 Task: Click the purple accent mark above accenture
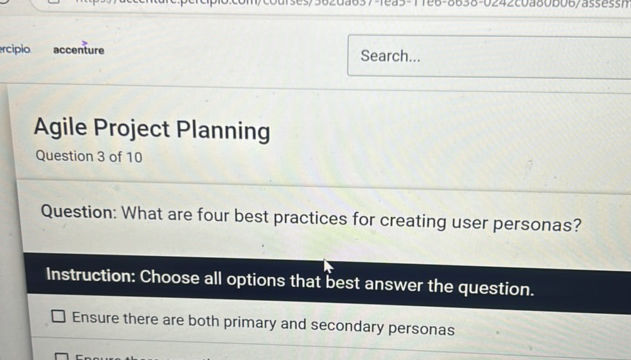click(x=84, y=43)
